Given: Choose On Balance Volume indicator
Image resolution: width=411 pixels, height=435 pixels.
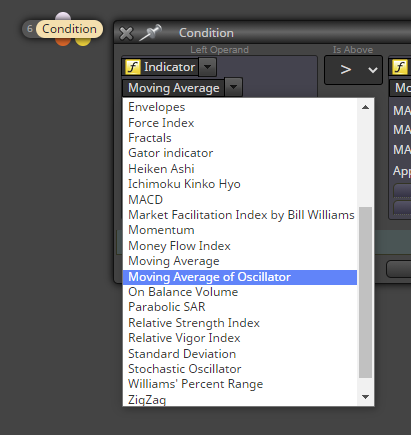Looking at the screenshot, I should (x=240, y=292).
